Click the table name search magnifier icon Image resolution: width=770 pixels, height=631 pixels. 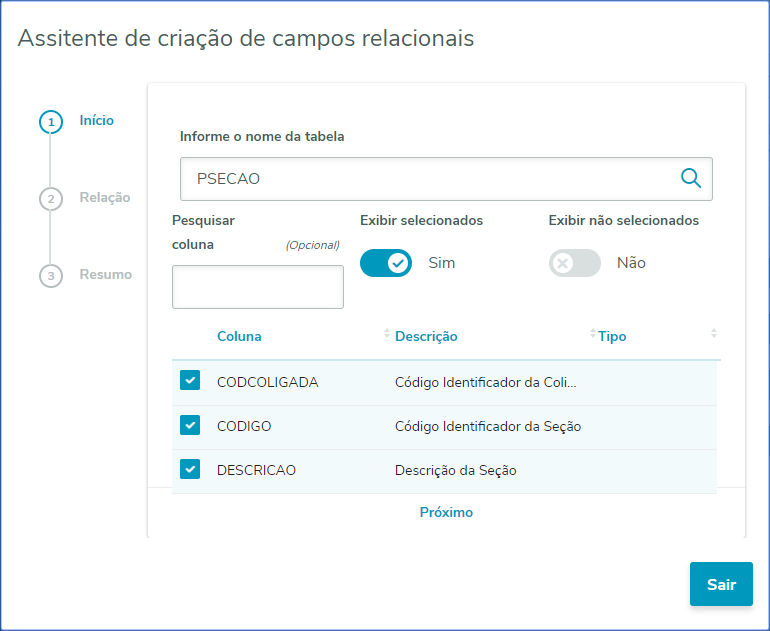691,178
